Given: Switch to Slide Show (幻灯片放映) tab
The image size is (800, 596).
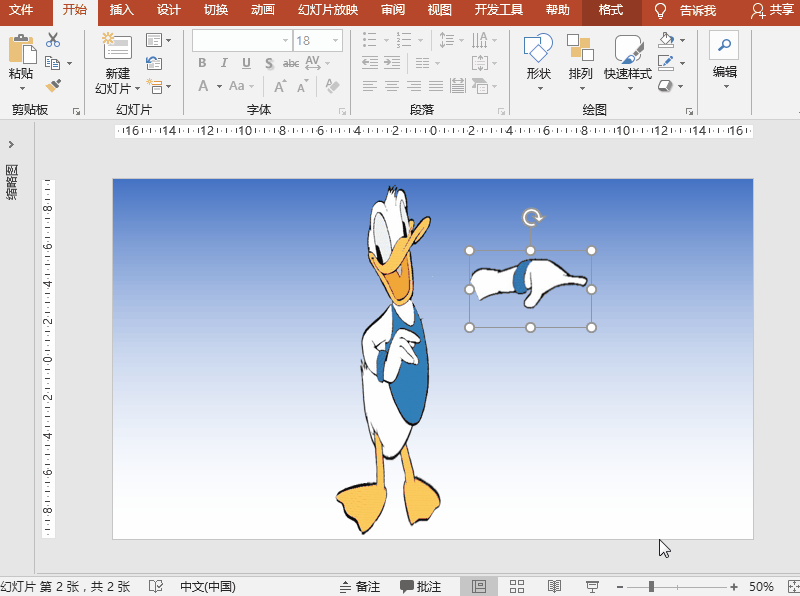Looking at the screenshot, I should click(328, 10).
